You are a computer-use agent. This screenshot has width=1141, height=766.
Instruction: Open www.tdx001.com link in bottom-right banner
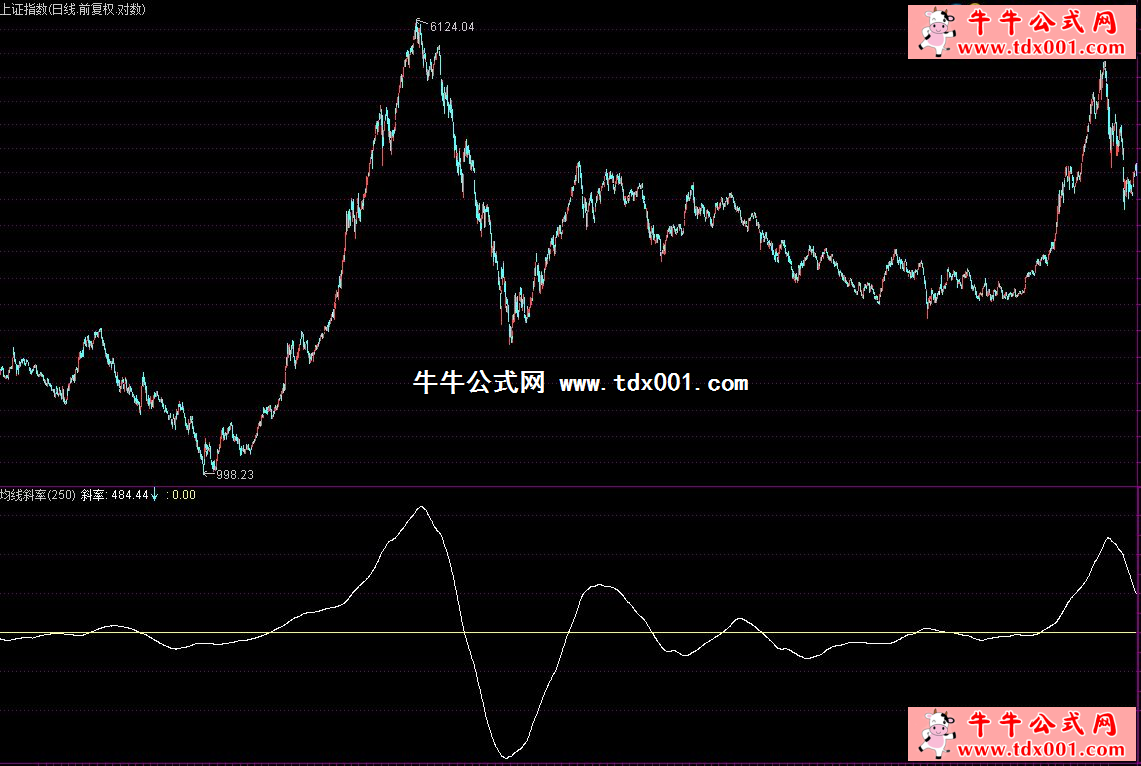pos(1041,750)
